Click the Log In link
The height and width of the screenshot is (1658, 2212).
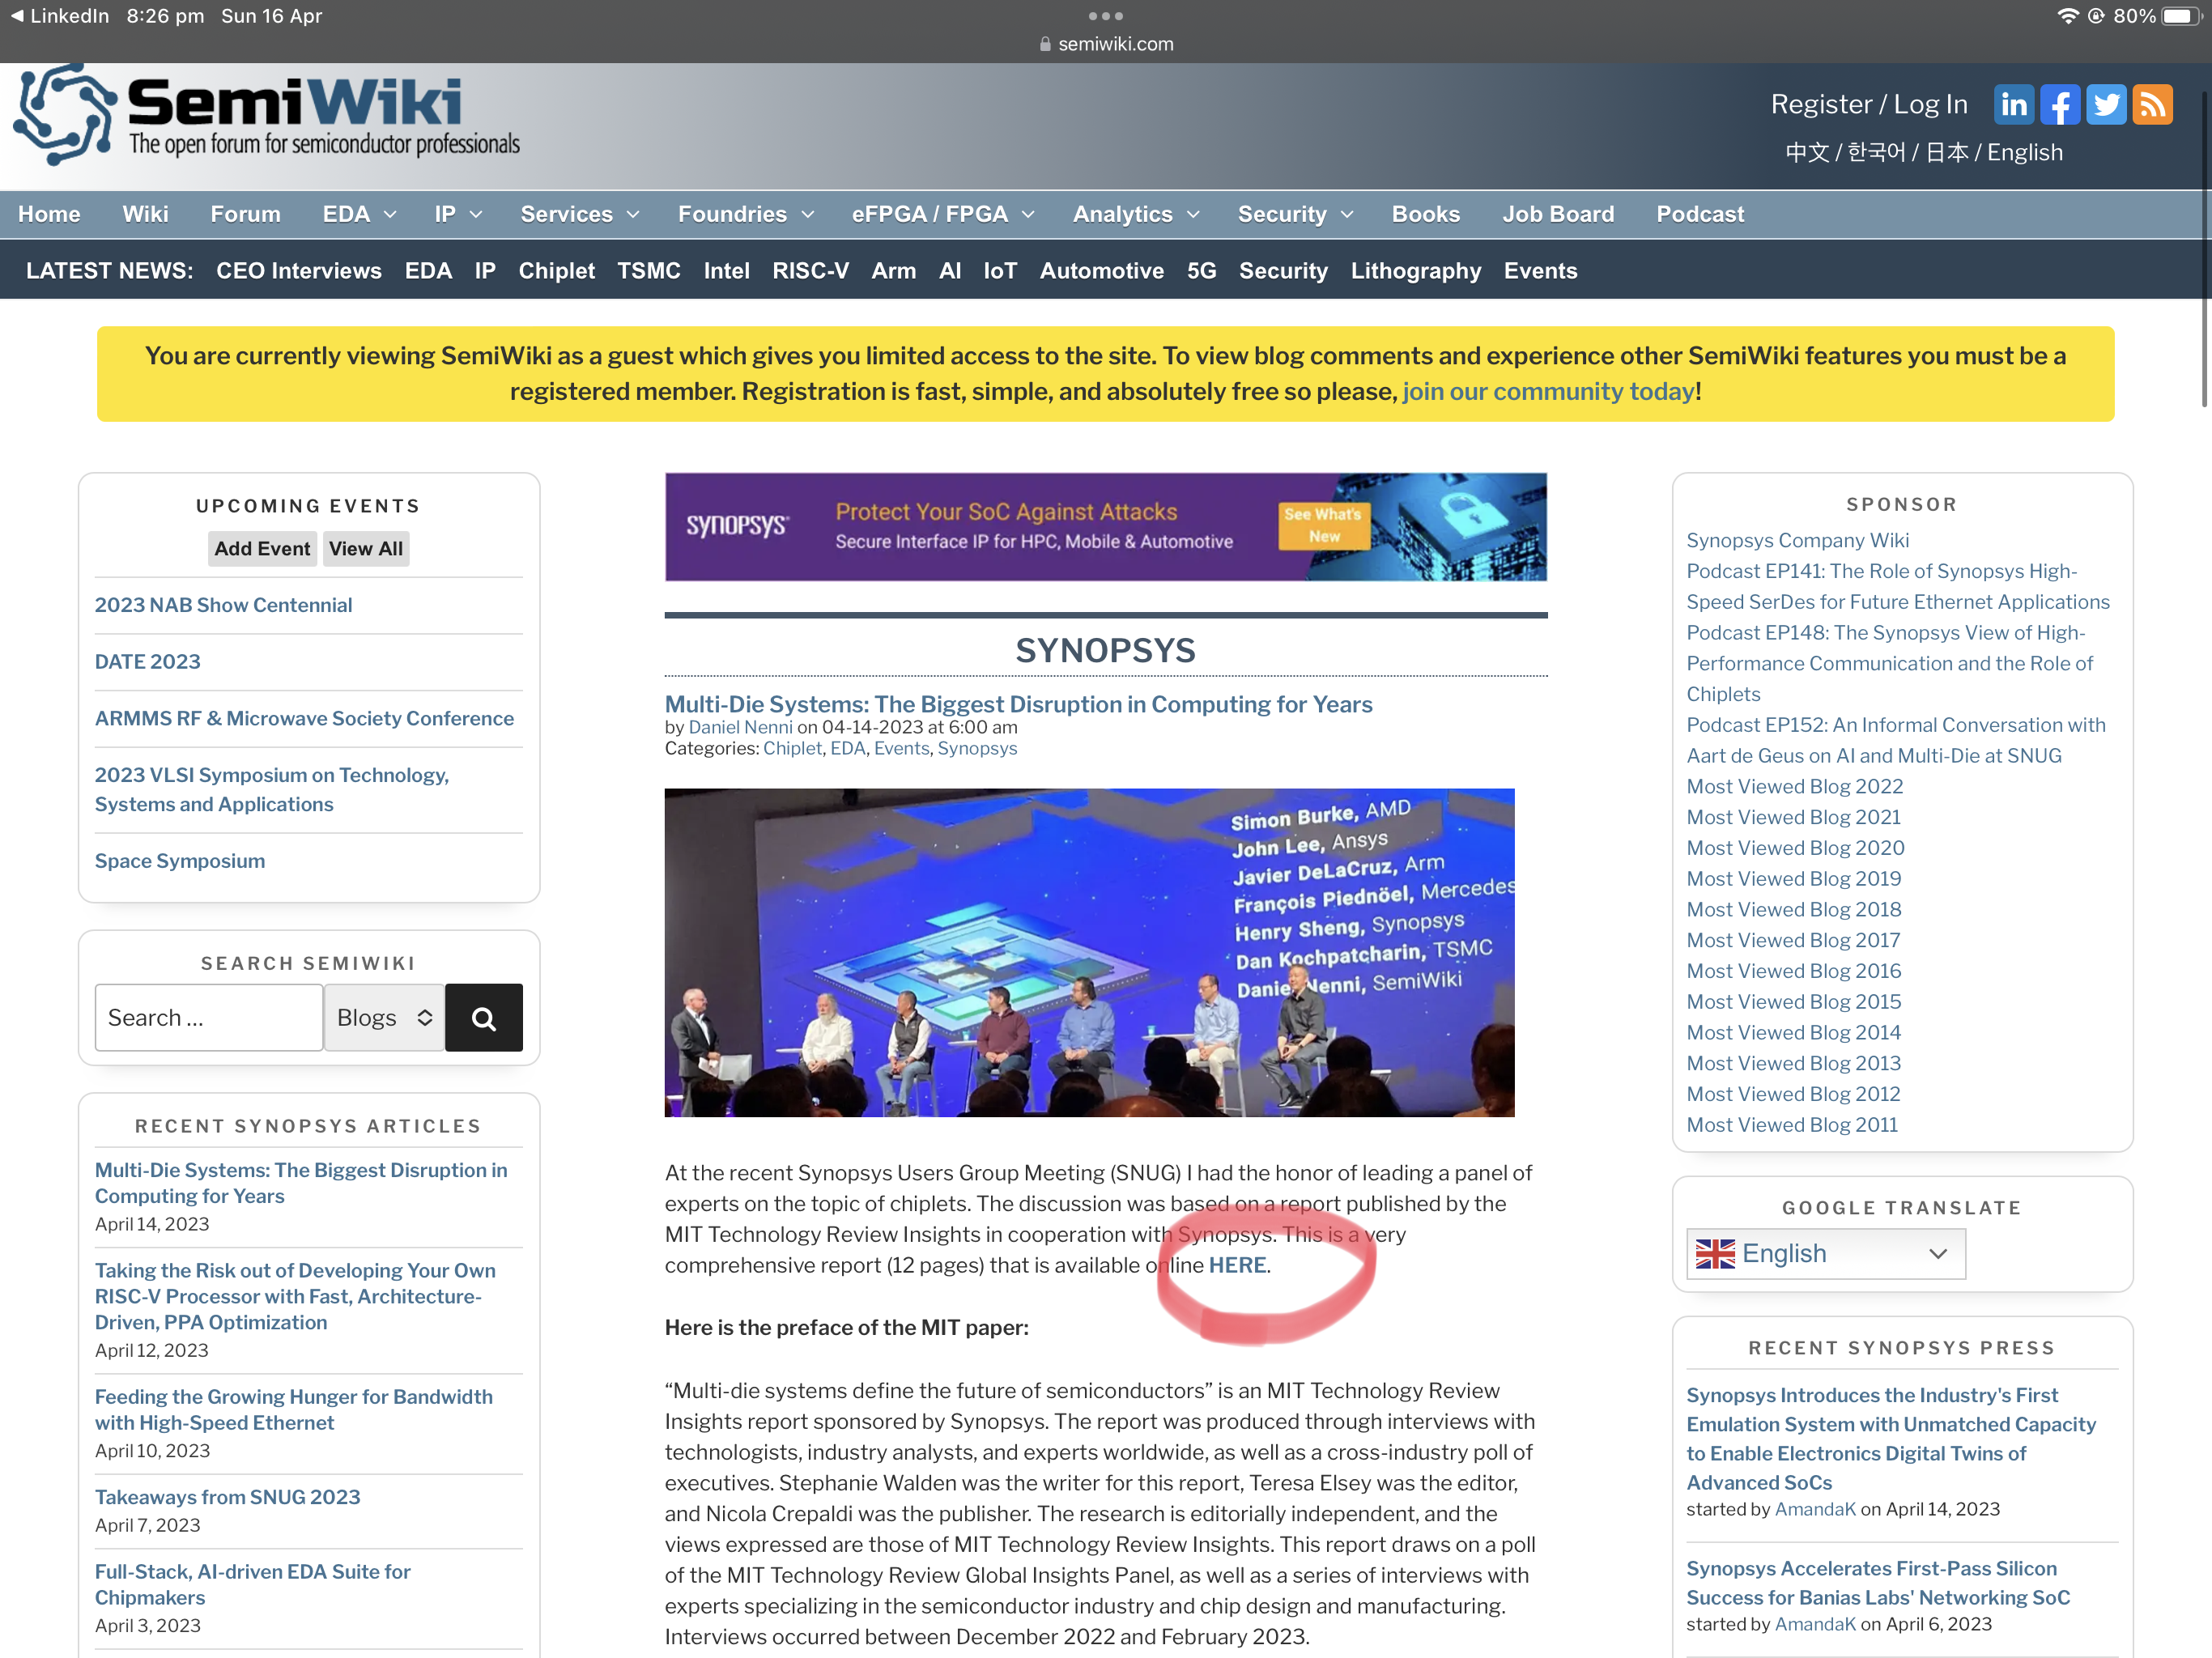(x=1930, y=104)
